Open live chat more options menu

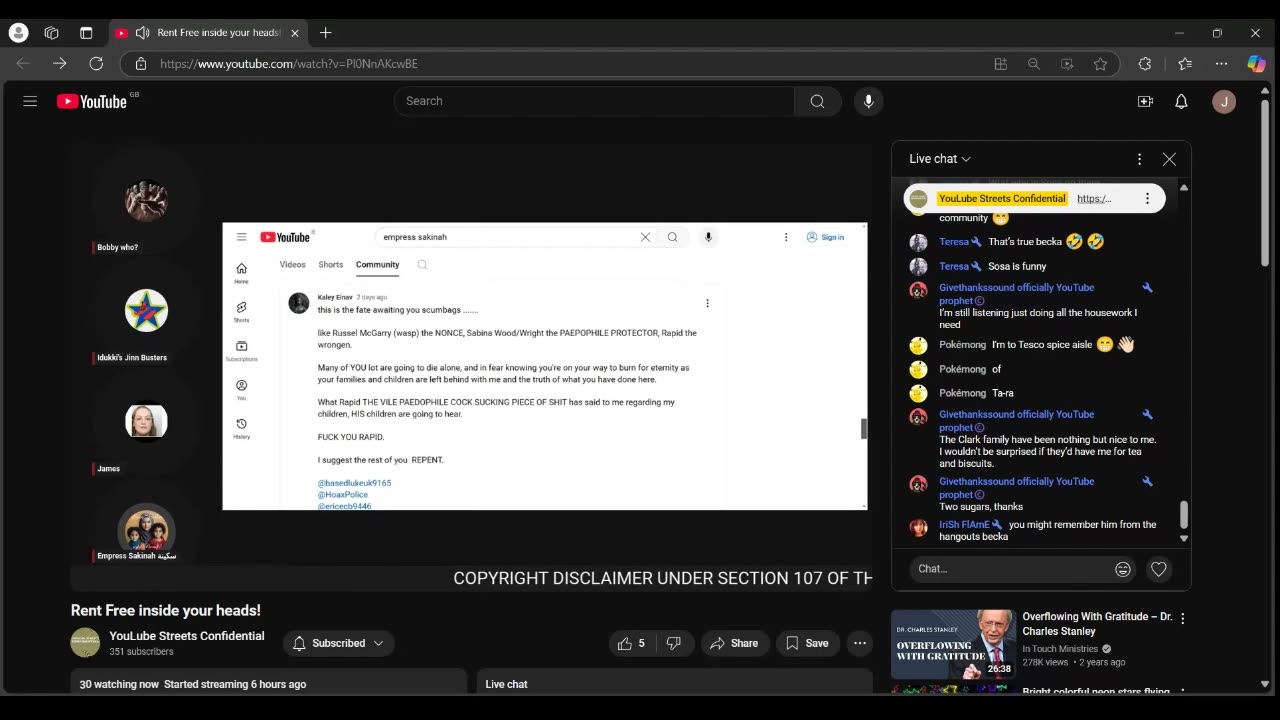click(1139, 159)
